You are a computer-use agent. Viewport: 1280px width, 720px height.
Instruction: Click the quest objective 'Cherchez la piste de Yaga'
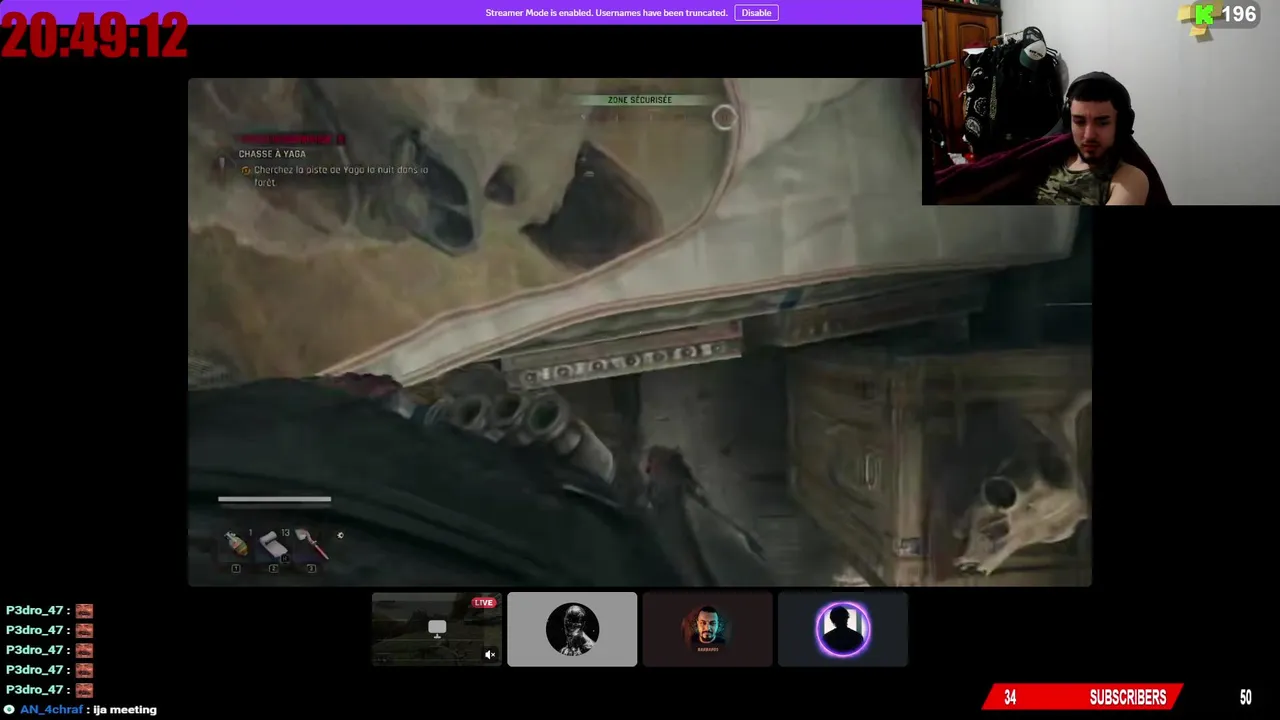(x=341, y=176)
